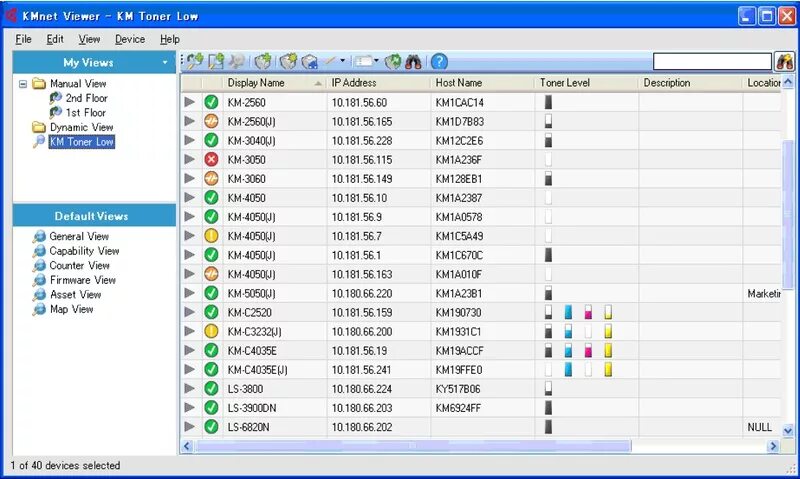This screenshot has width=800, height=479.
Task: Select the Firmware View item
Action: 83,280
